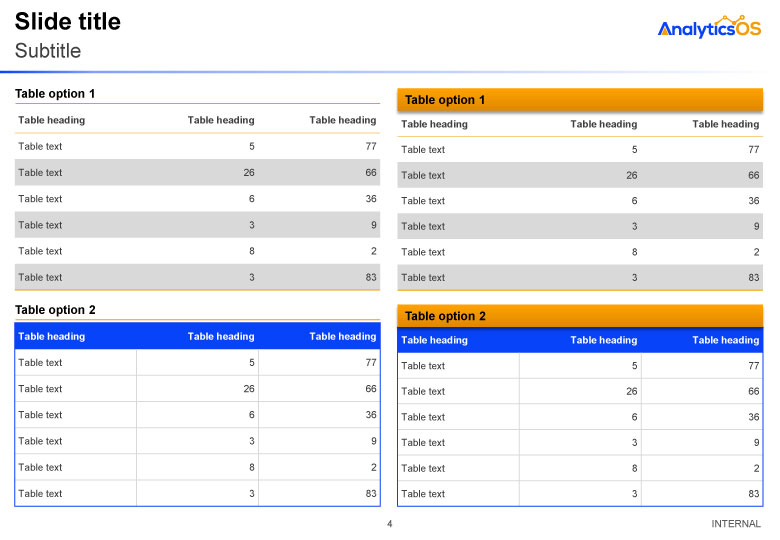Click value 9 in plain-titled Table option 1
The width and height of the screenshot is (780, 540).
[374, 225]
